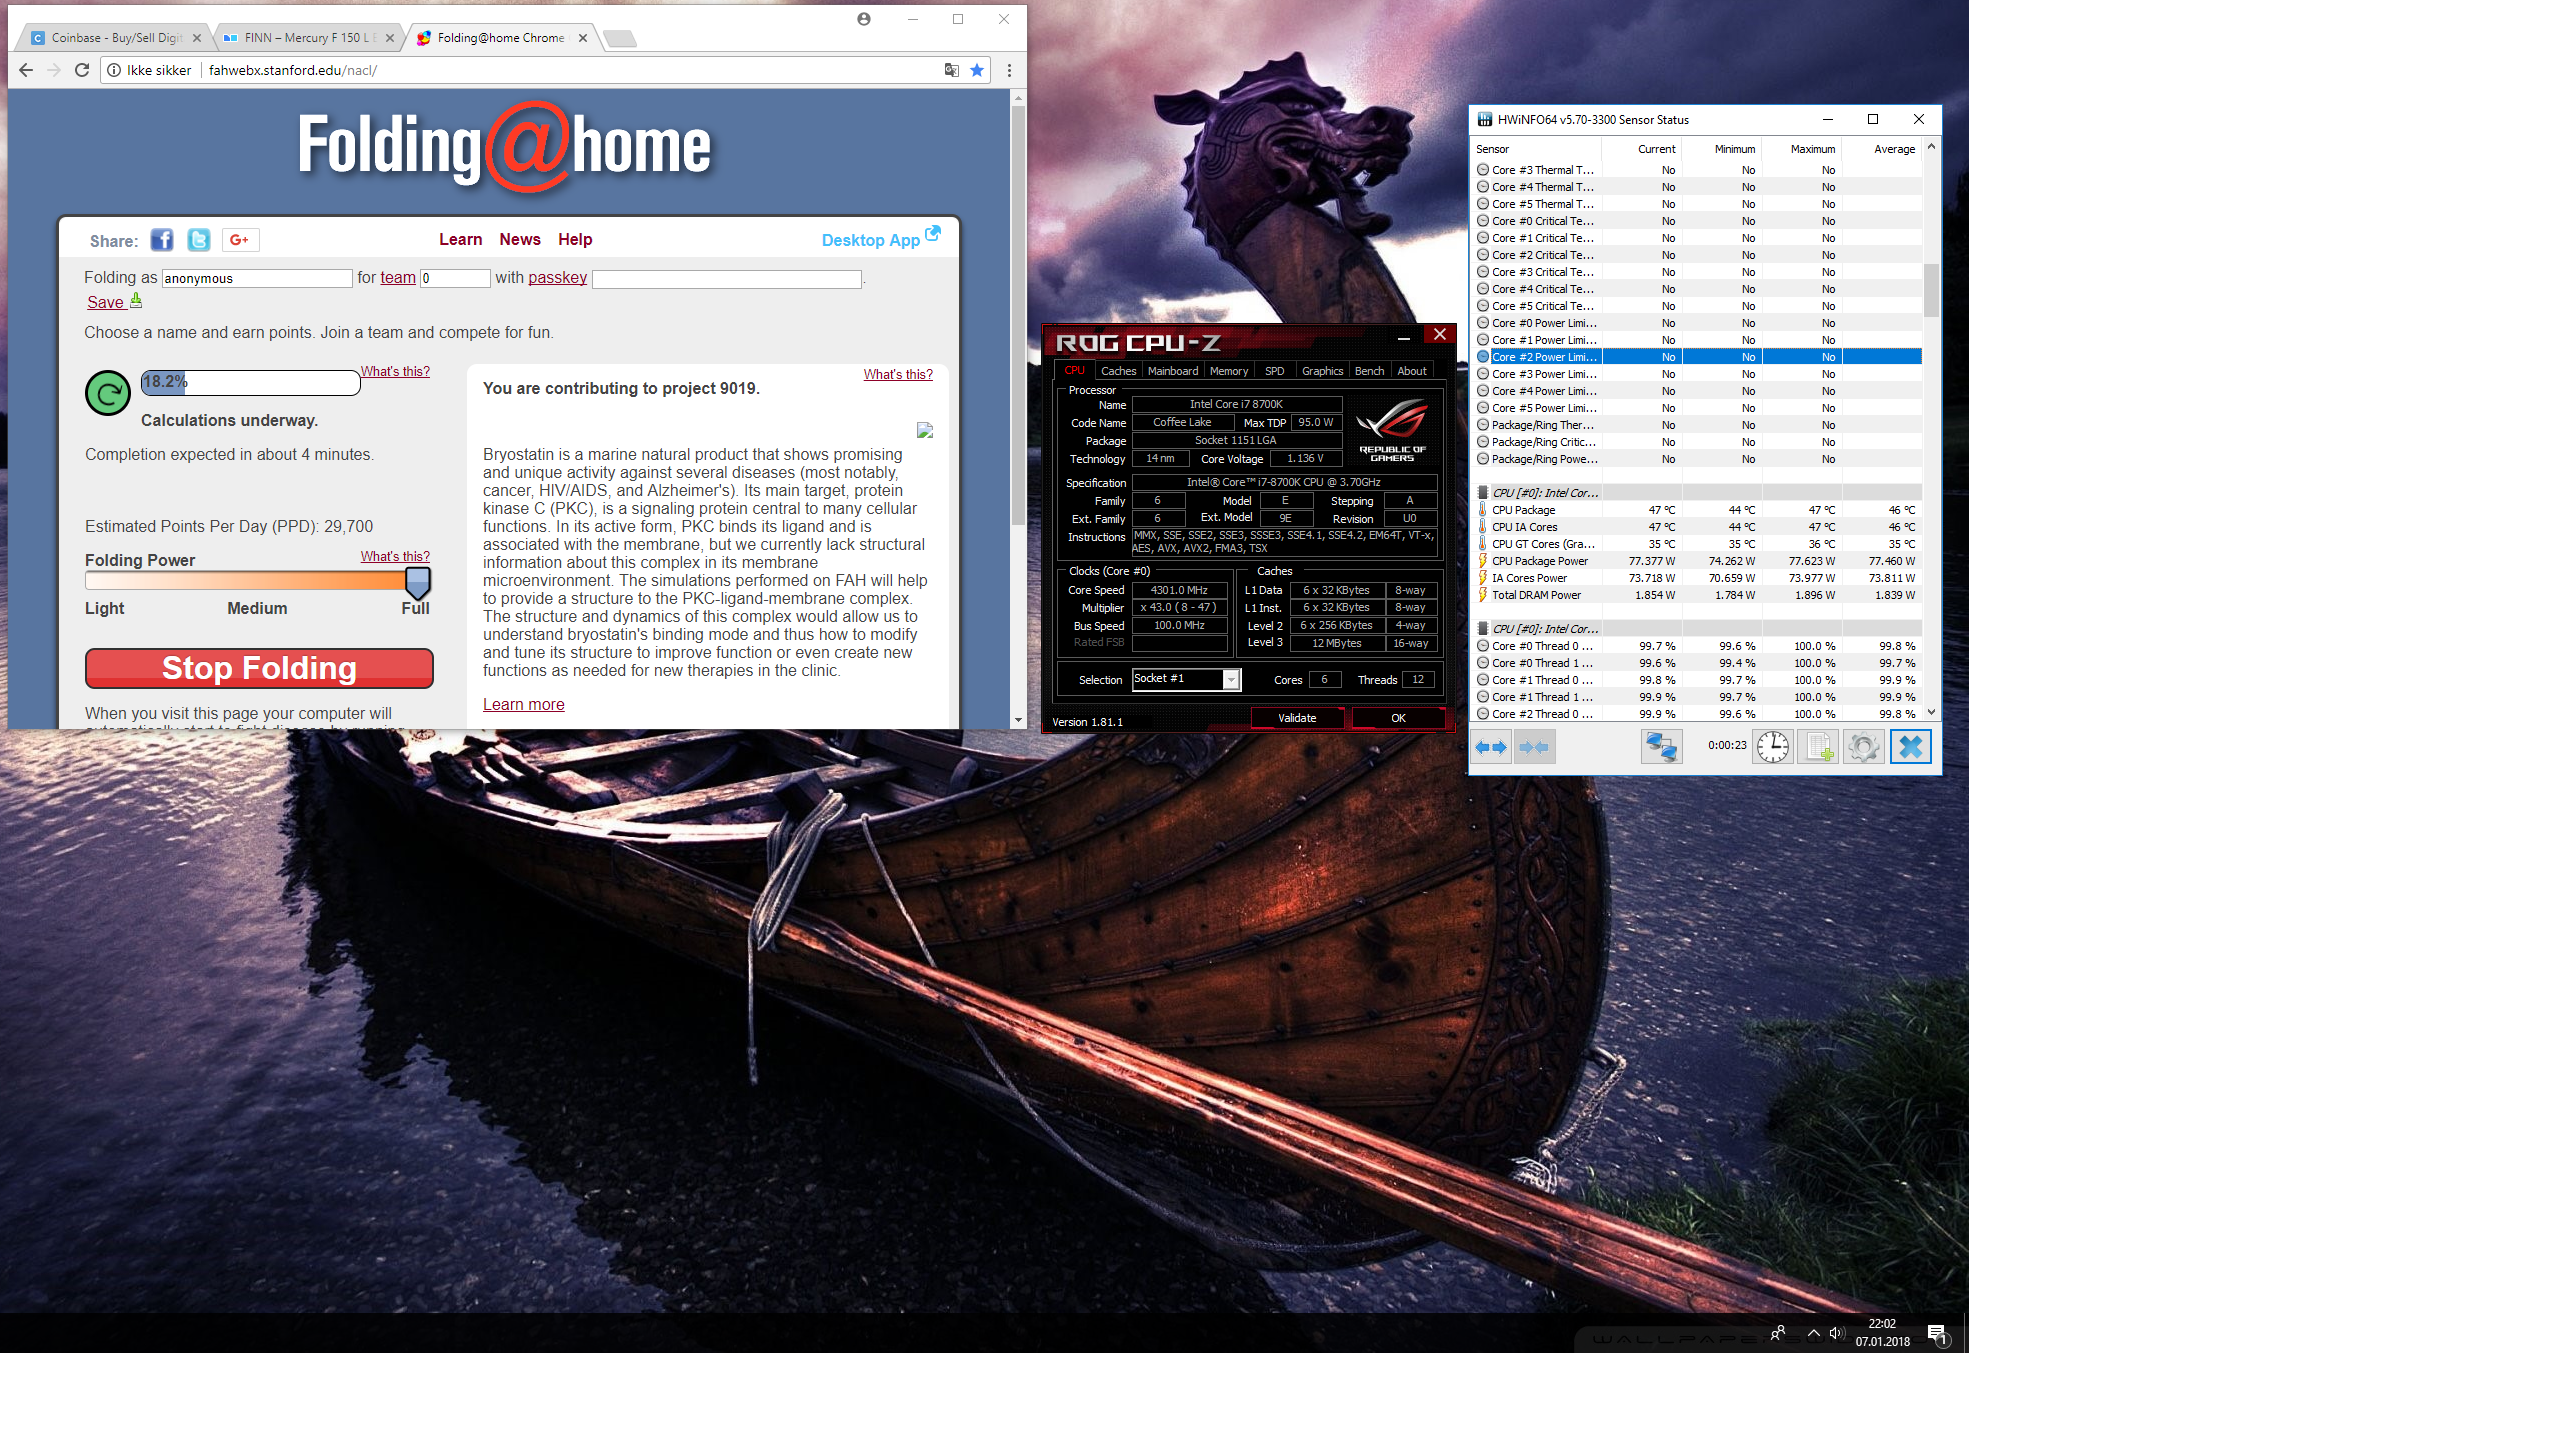Click the Chrome back arrow
The image size is (2560, 1440).
click(26, 70)
